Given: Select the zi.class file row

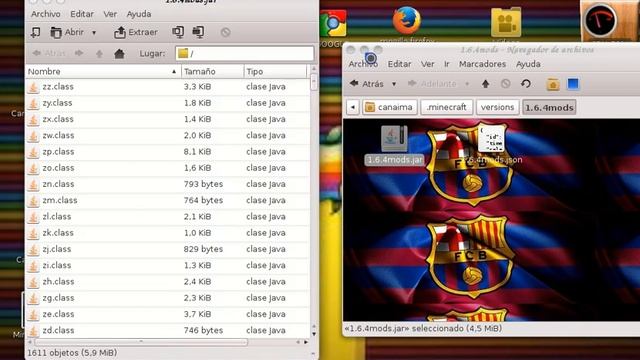Looking at the screenshot, I should (x=167, y=265).
